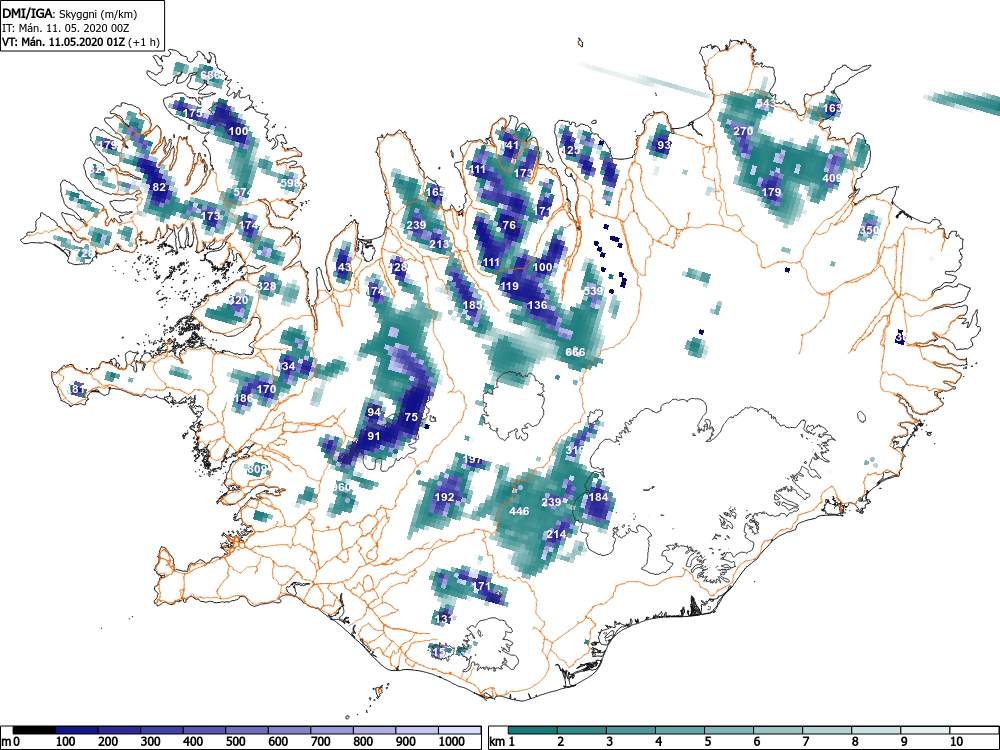Click the 446 visibility value on the map

(519, 511)
